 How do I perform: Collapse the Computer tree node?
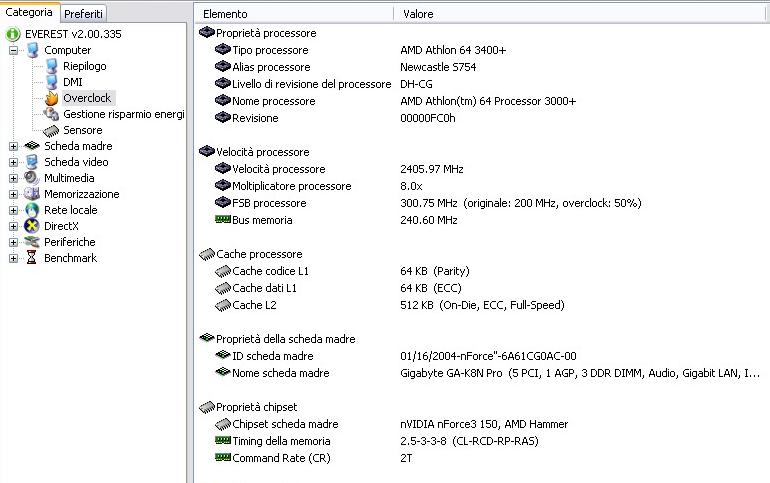[13, 51]
